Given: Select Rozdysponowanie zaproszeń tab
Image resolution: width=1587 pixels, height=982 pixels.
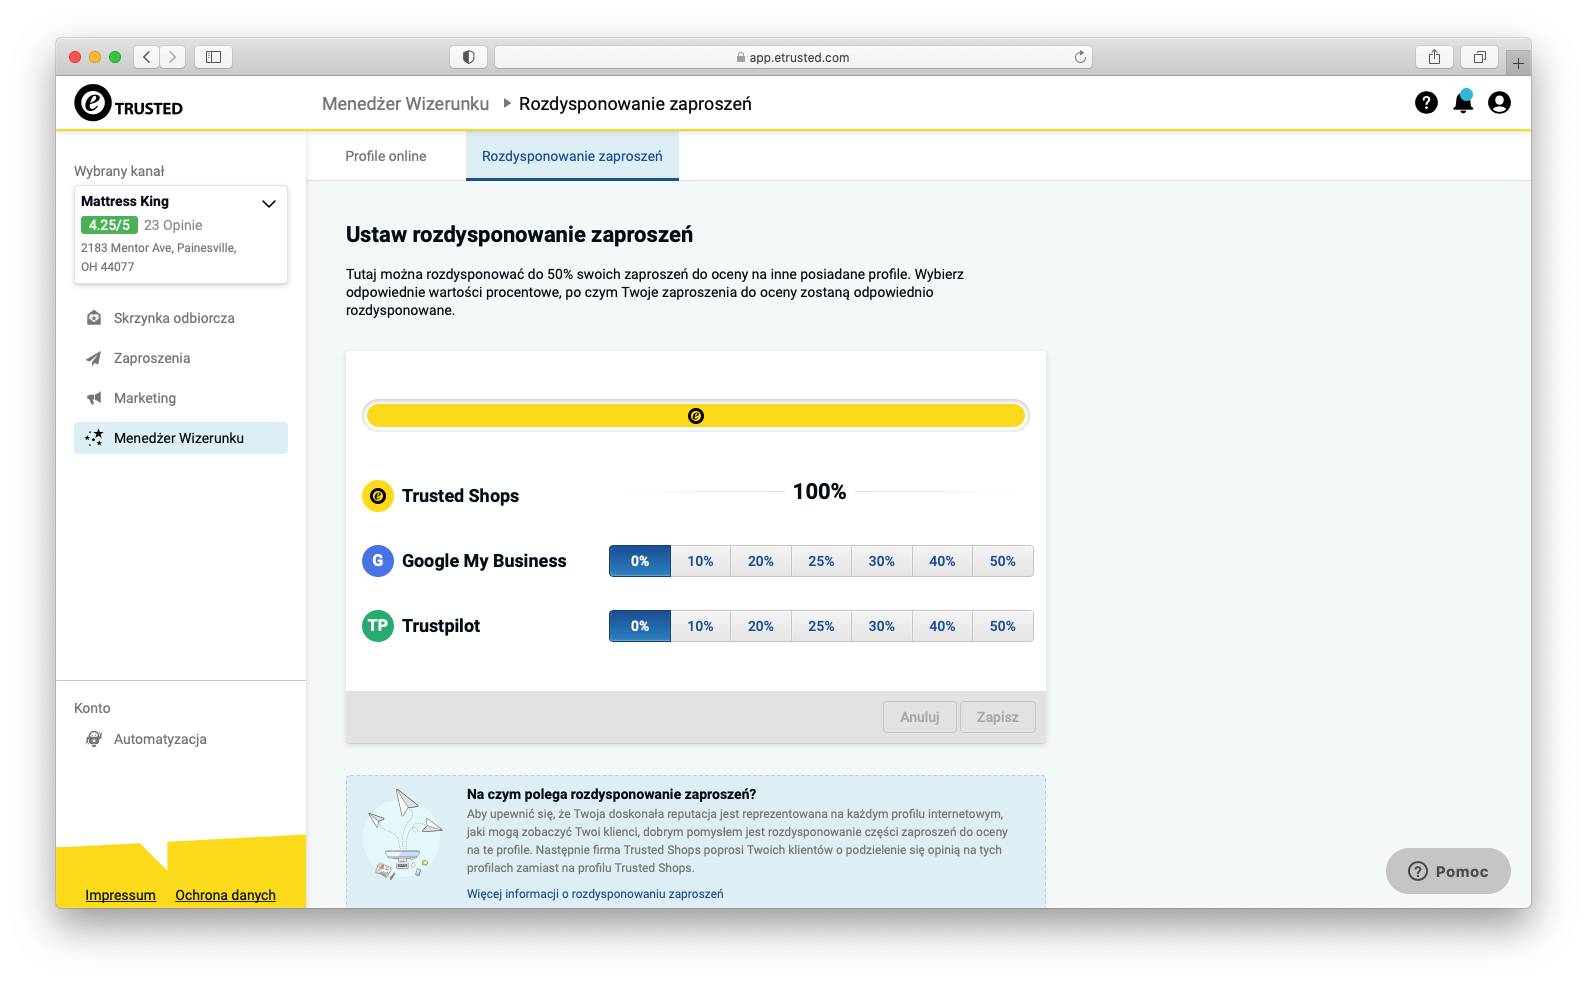Looking at the screenshot, I should [x=572, y=156].
